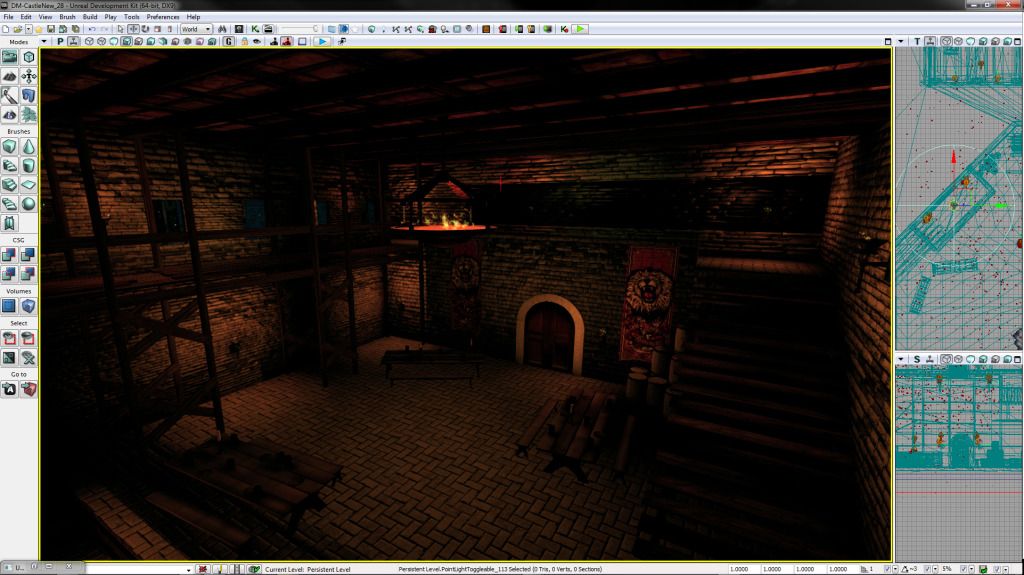
Task: Click the CSG Subtract icon
Action: tap(29, 255)
